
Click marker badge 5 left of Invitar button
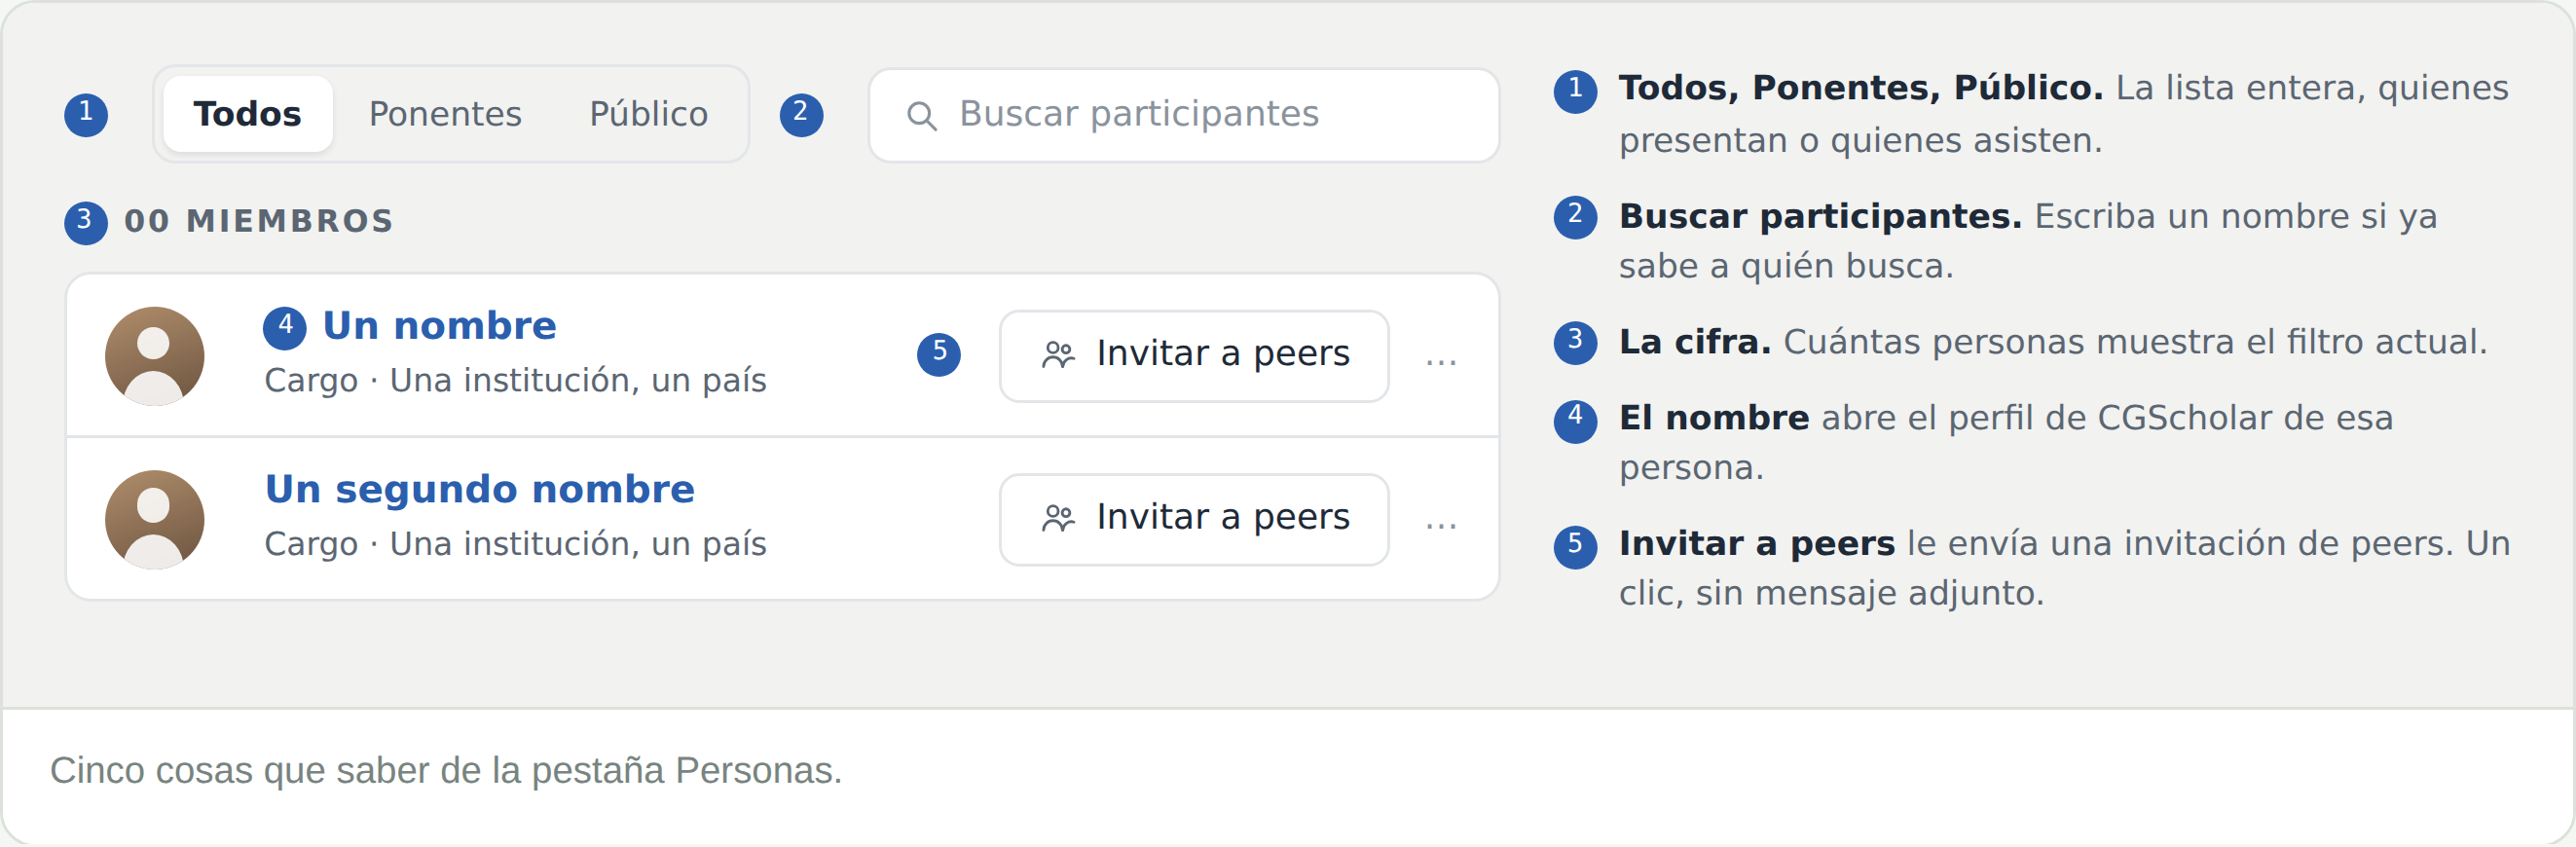coord(939,355)
